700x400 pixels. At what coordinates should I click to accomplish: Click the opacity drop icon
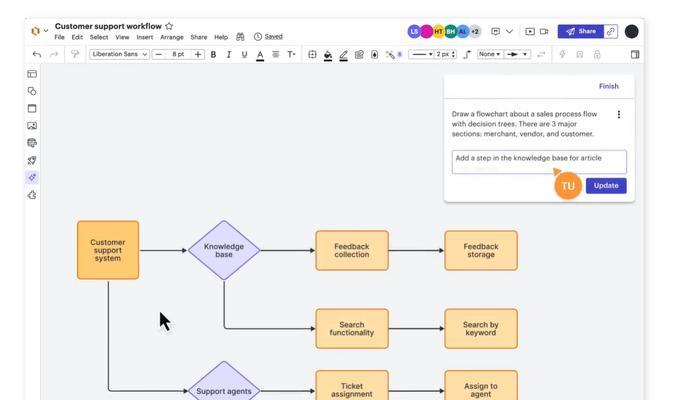click(375, 54)
